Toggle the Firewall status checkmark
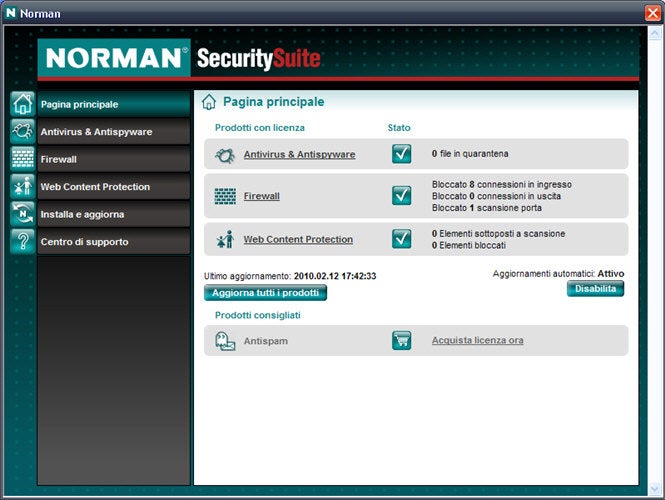The image size is (665, 500). pos(401,196)
